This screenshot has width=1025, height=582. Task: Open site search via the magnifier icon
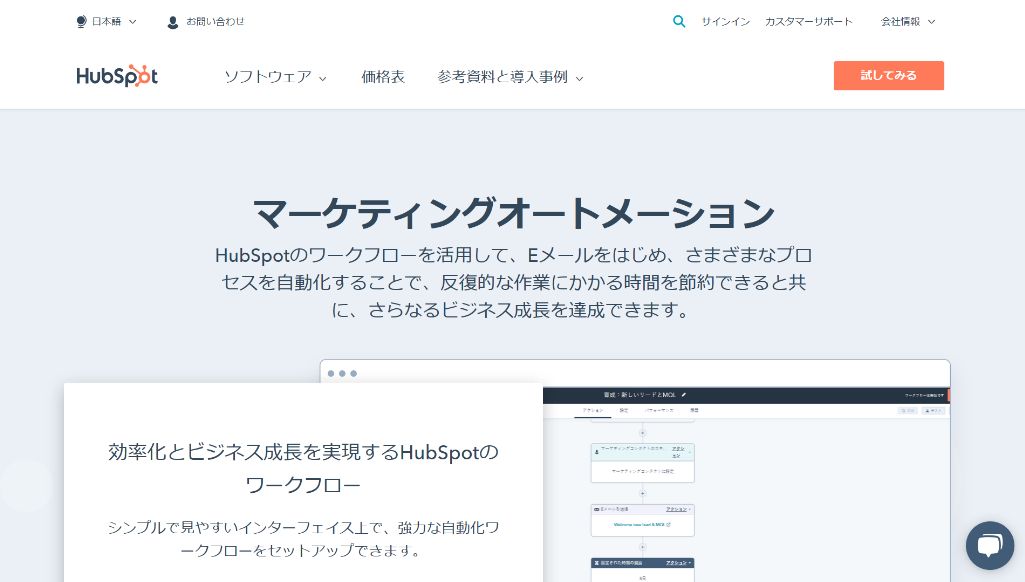point(680,21)
